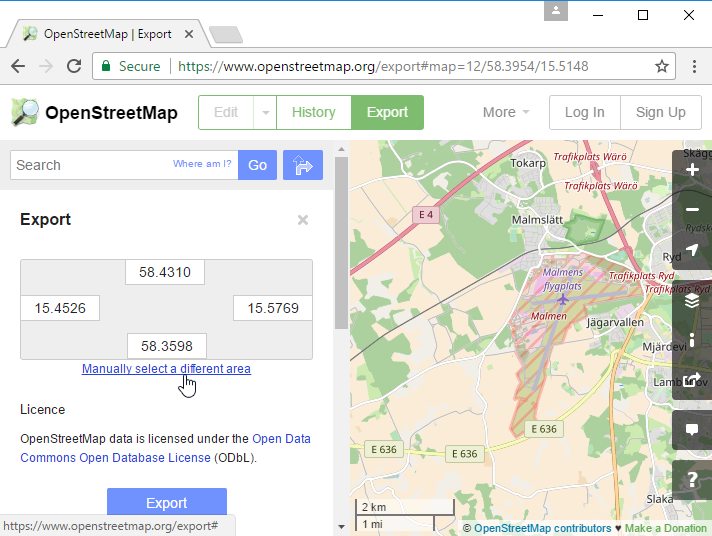This screenshot has height=536, width=712.
Task: Edit the south latitude 58.3598 field
Action: [x=167, y=346]
